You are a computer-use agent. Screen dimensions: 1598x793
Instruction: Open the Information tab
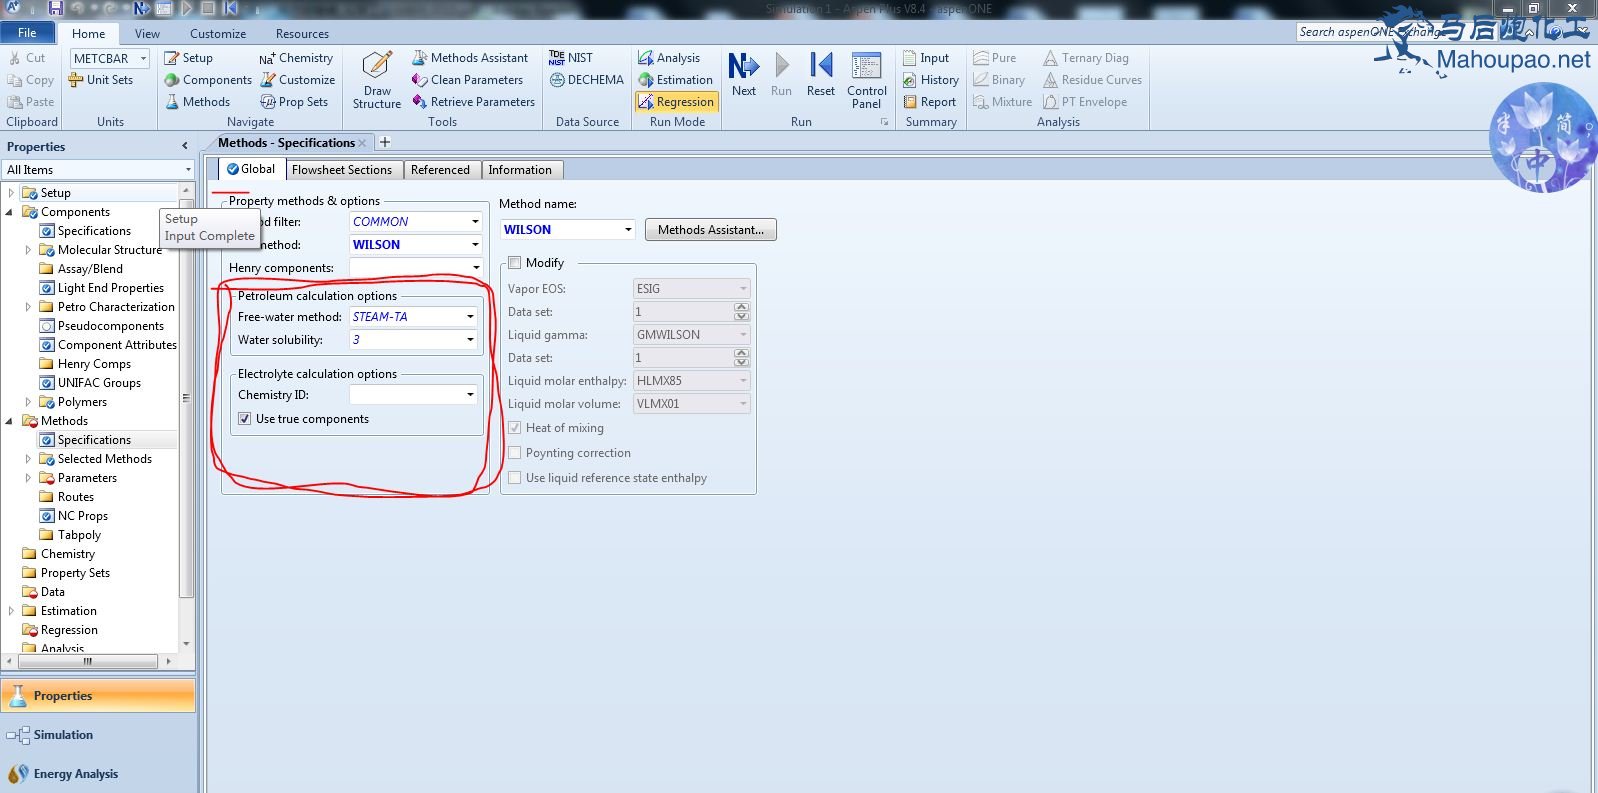[520, 170]
